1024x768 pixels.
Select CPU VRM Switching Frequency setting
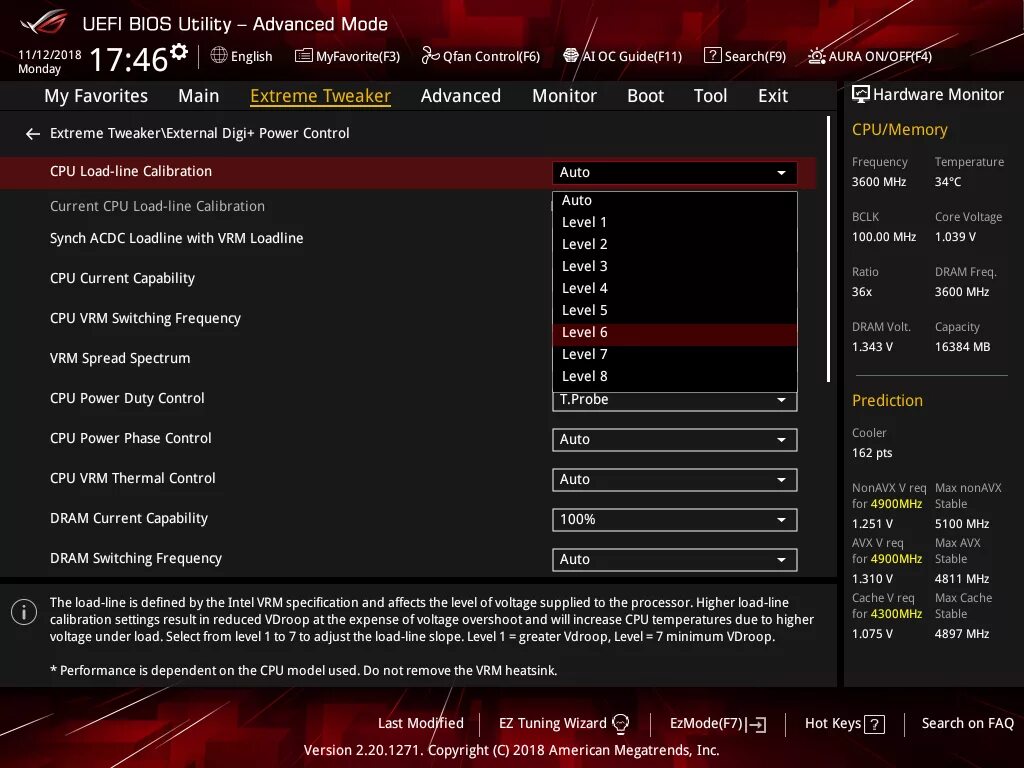pyautogui.click(x=145, y=318)
